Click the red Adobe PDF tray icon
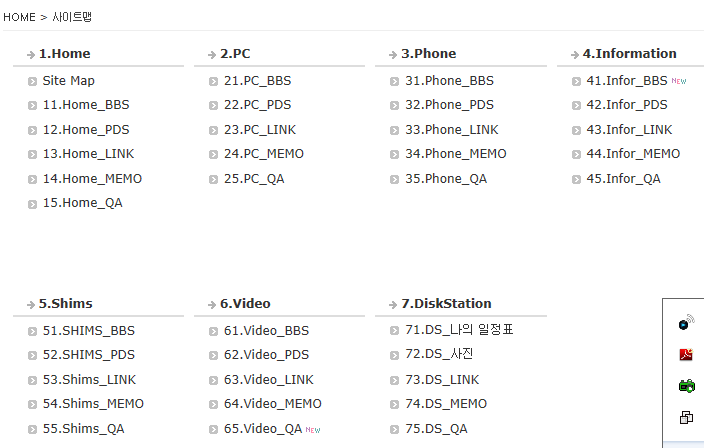This screenshot has width=704, height=448. (686, 354)
